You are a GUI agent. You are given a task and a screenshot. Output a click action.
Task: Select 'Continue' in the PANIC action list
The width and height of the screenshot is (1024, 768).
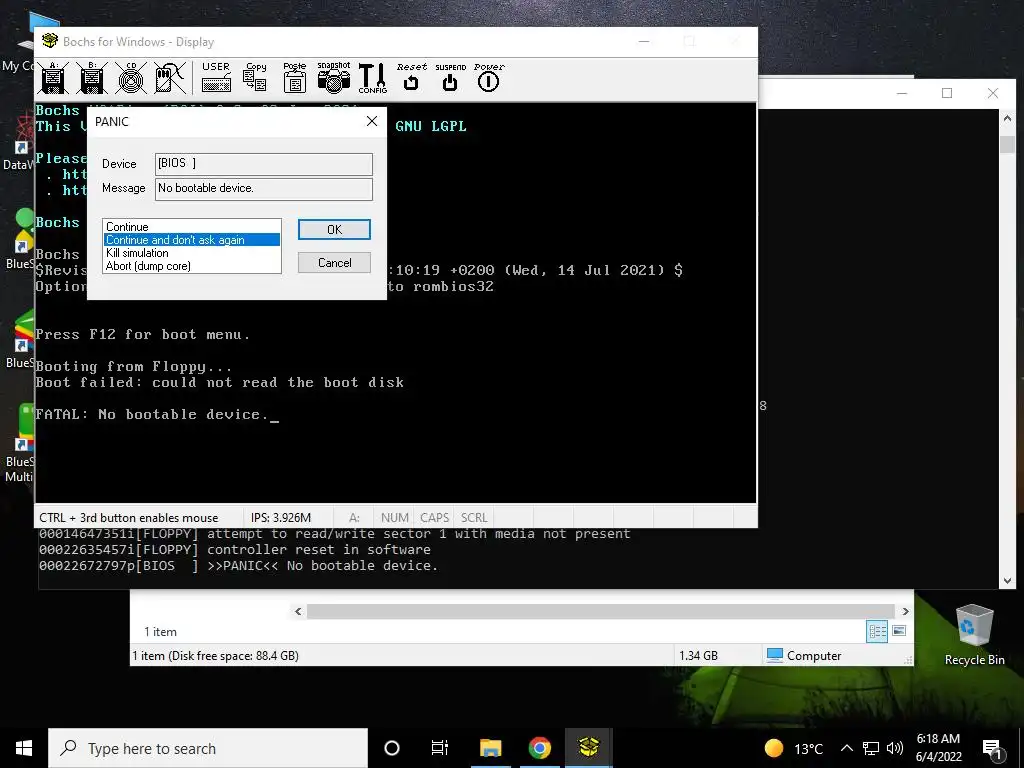192,227
